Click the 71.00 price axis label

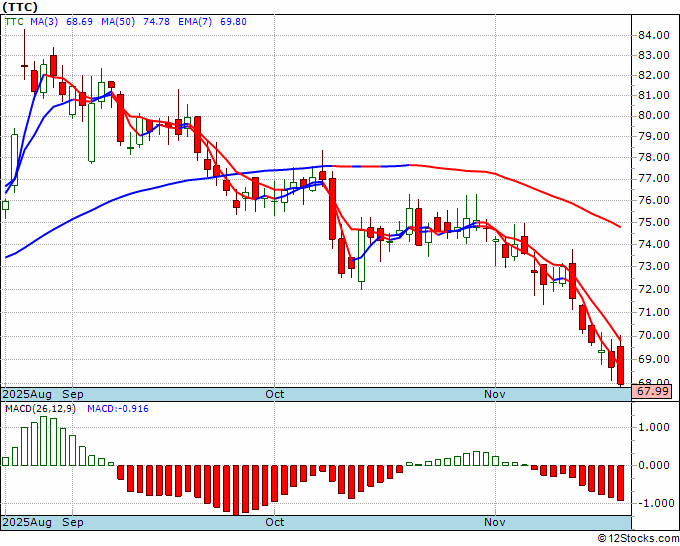pos(654,312)
